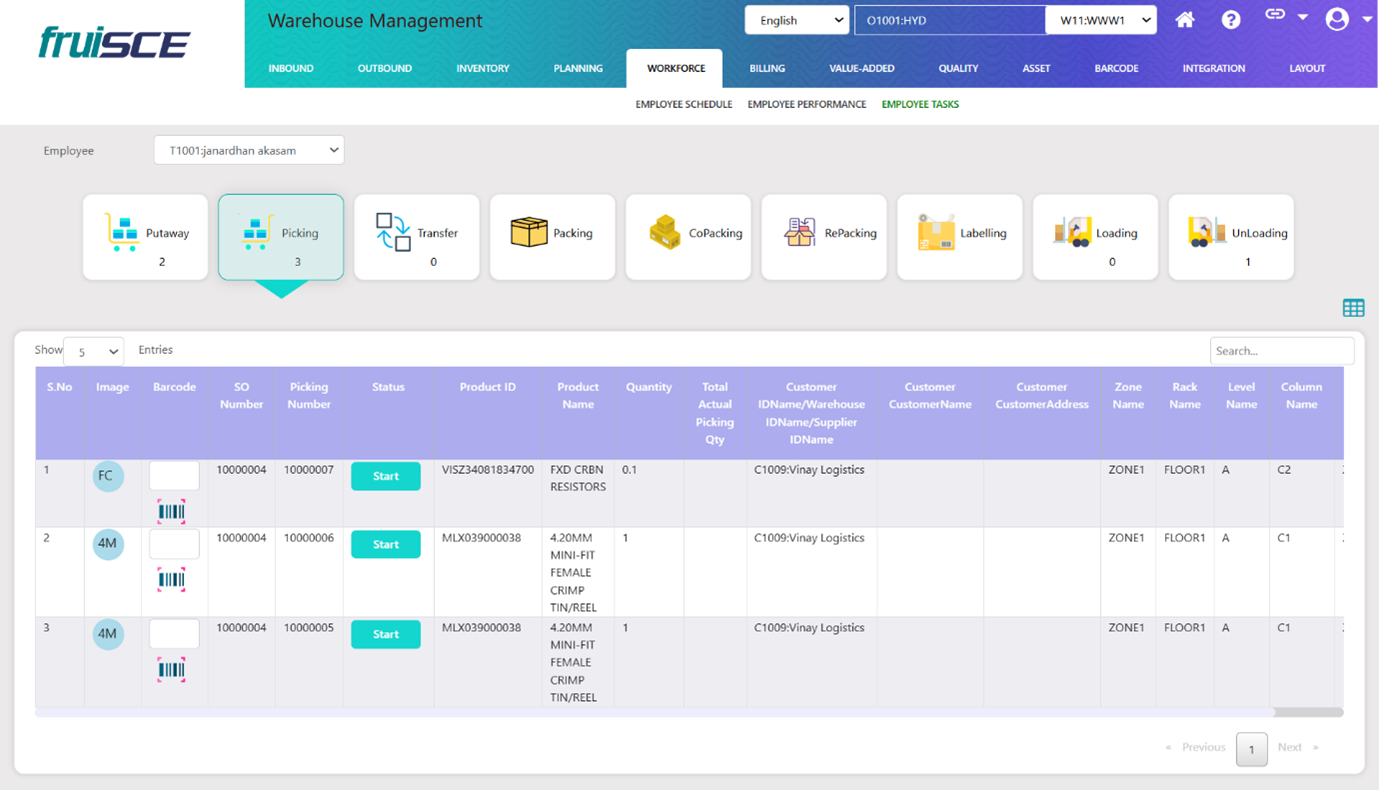Expand the Show entries count dropdown

94,351
